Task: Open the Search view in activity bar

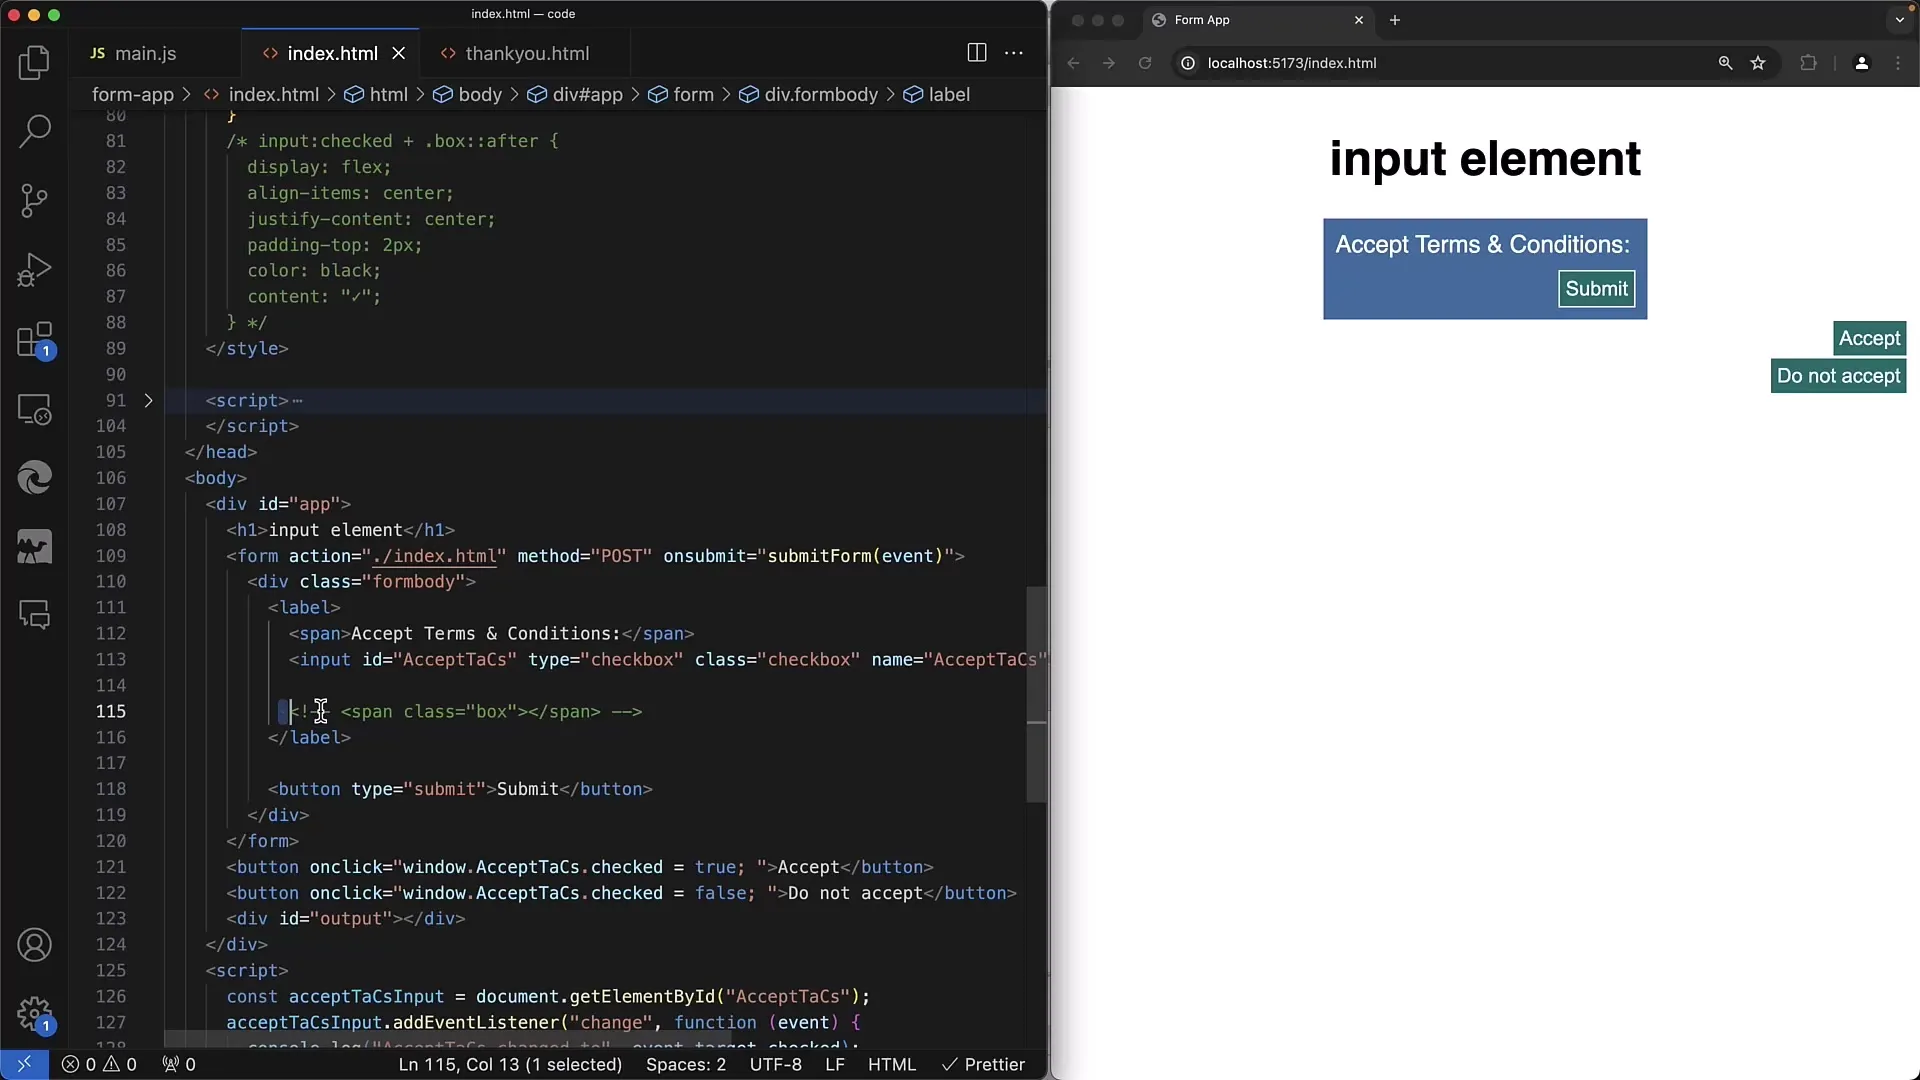Action: (x=34, y=131)
